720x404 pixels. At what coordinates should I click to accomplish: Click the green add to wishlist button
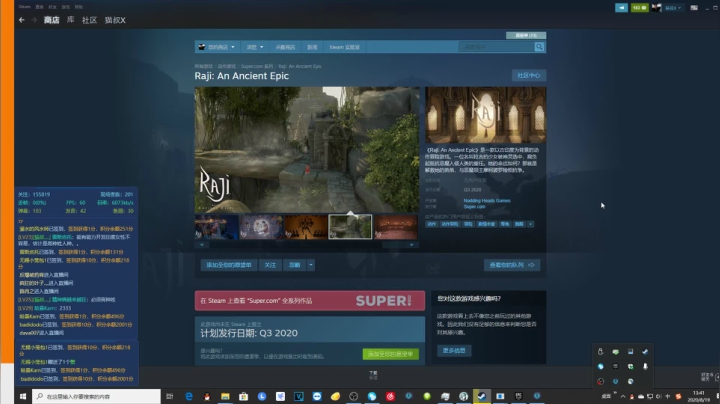pyautogui.click(x=390, y=354)
